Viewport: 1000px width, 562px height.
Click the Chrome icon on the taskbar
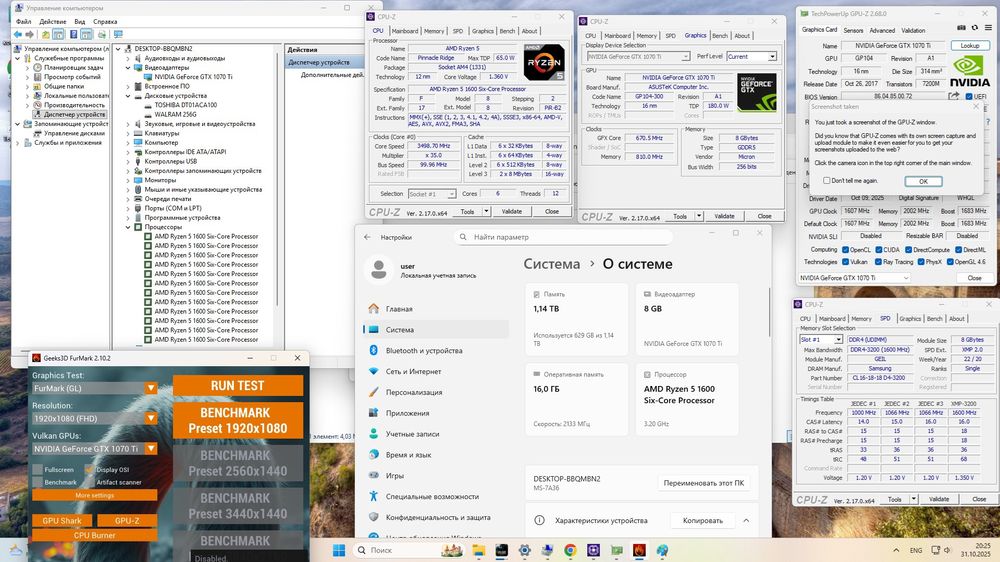coord(570,550)
